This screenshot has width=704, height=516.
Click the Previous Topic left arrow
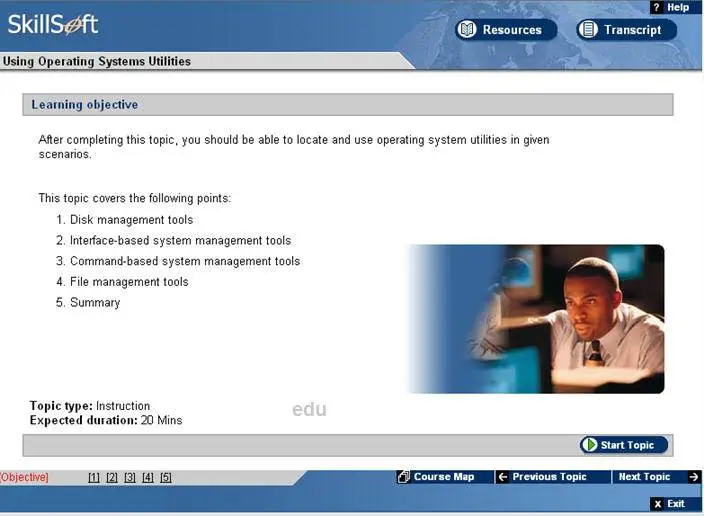click(503, 476)
